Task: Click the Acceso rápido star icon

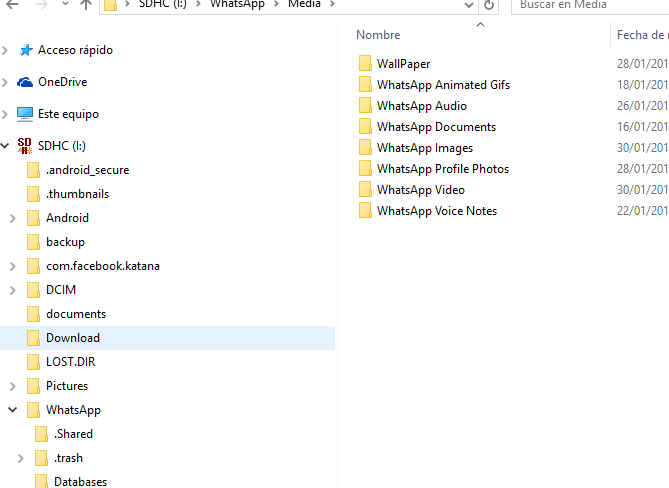Action: (26, 50)
